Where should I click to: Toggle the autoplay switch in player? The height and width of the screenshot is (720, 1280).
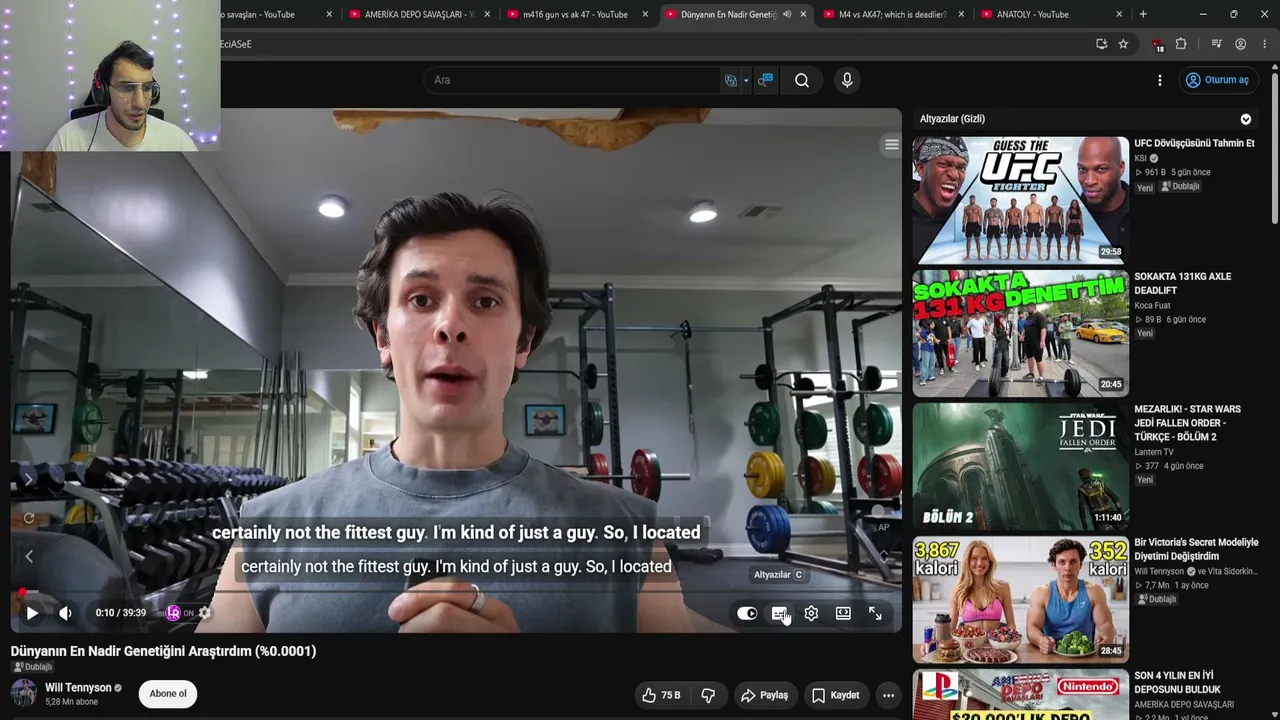[747, 613]
